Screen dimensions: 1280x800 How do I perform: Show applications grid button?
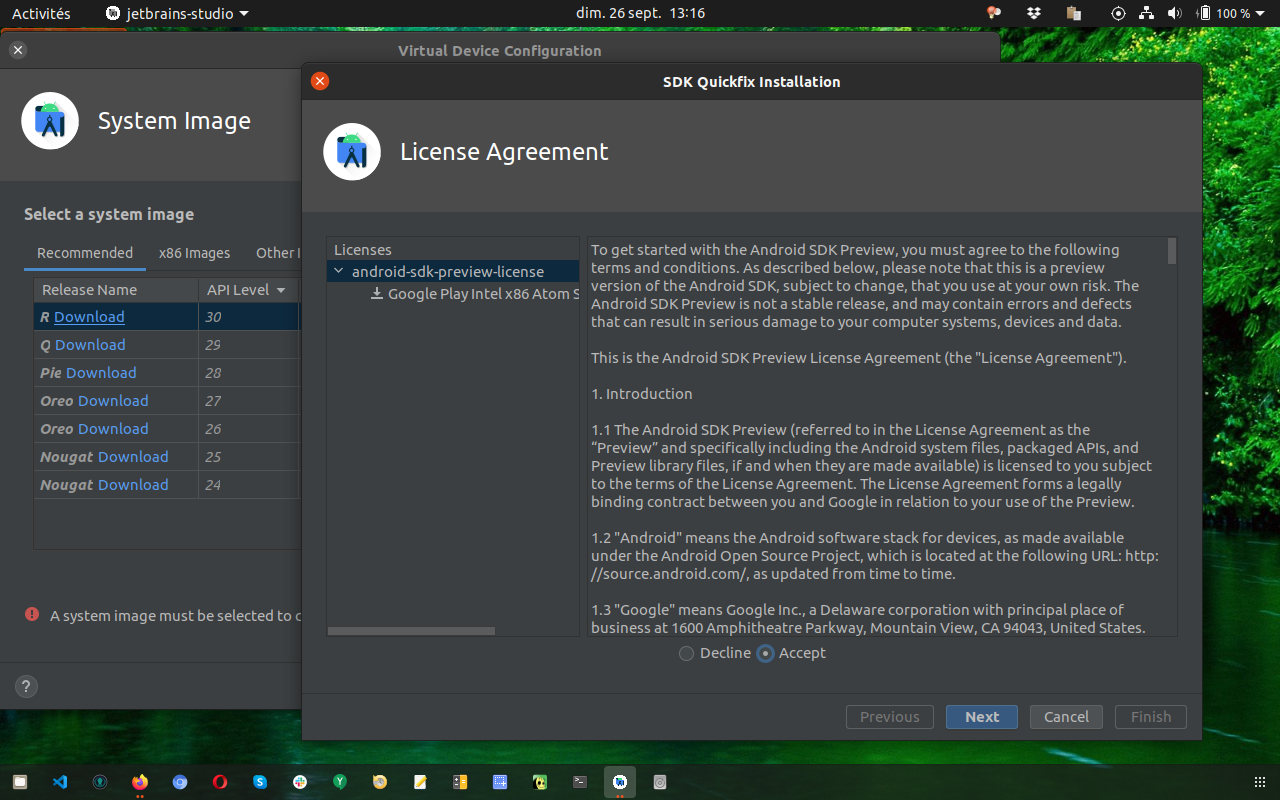coord(1259,782)
